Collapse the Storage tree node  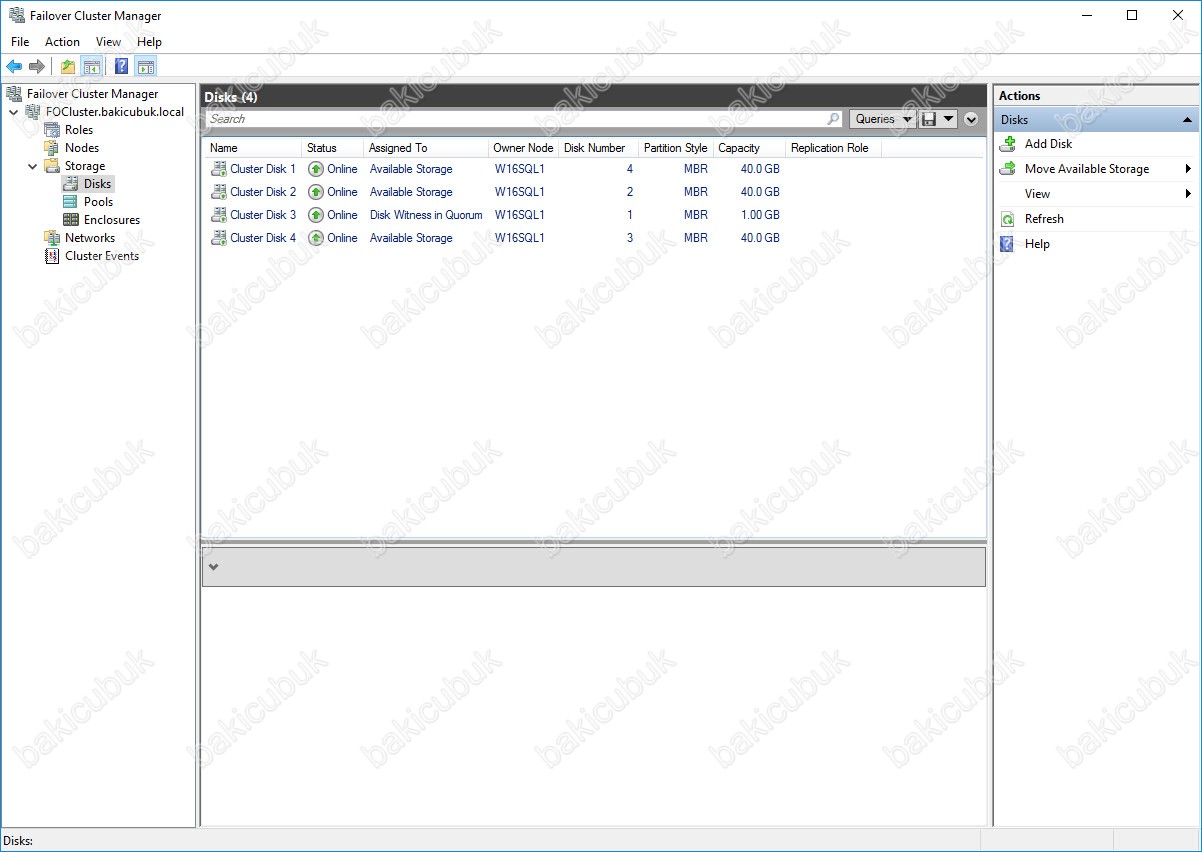pos(32,166)
